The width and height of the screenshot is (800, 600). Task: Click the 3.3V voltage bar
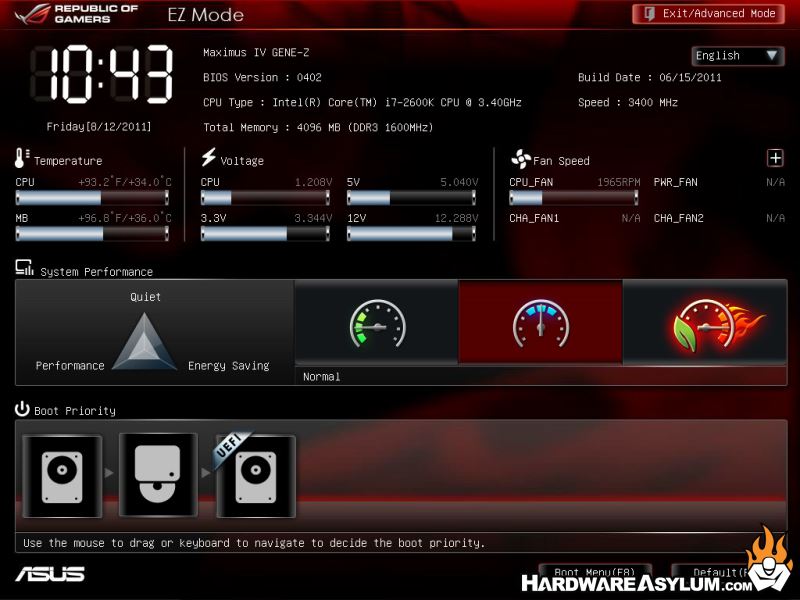265,234
